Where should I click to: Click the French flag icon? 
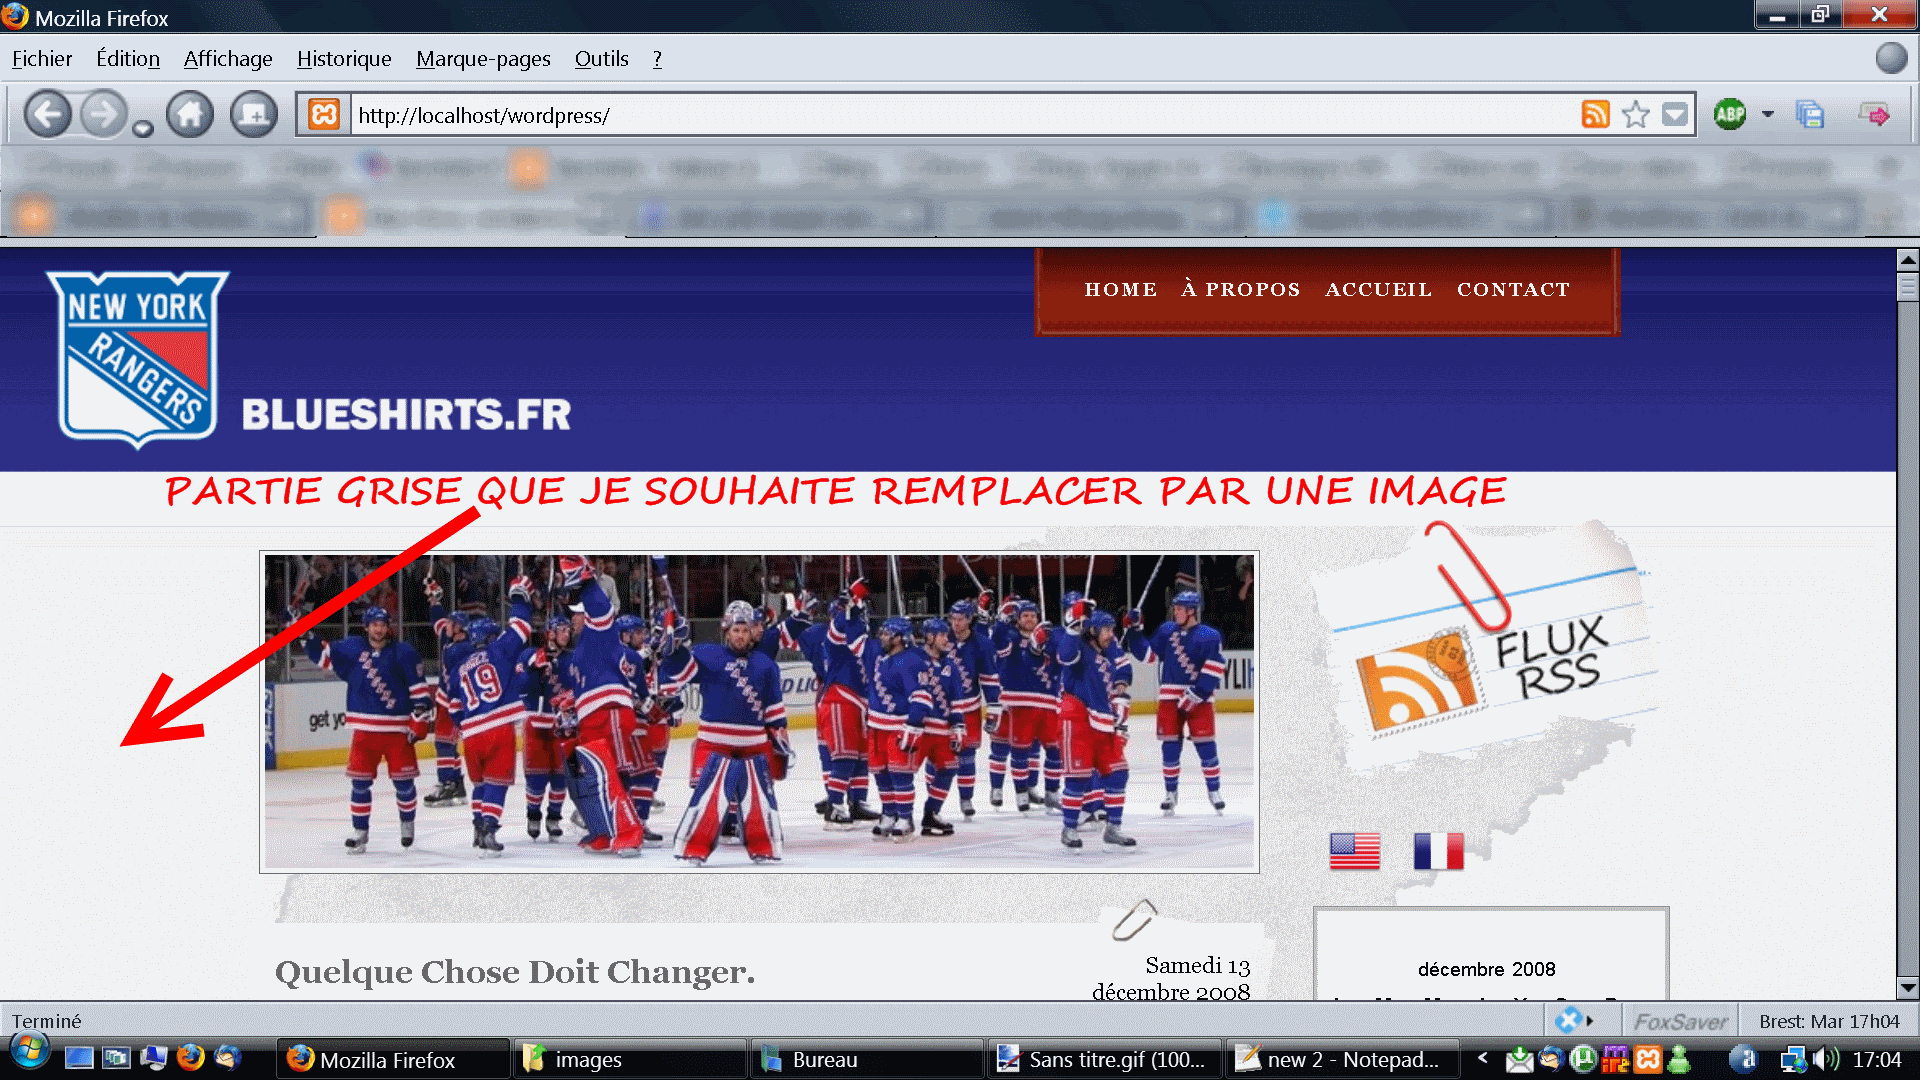pyautogui.click(x=1438, y=852)
